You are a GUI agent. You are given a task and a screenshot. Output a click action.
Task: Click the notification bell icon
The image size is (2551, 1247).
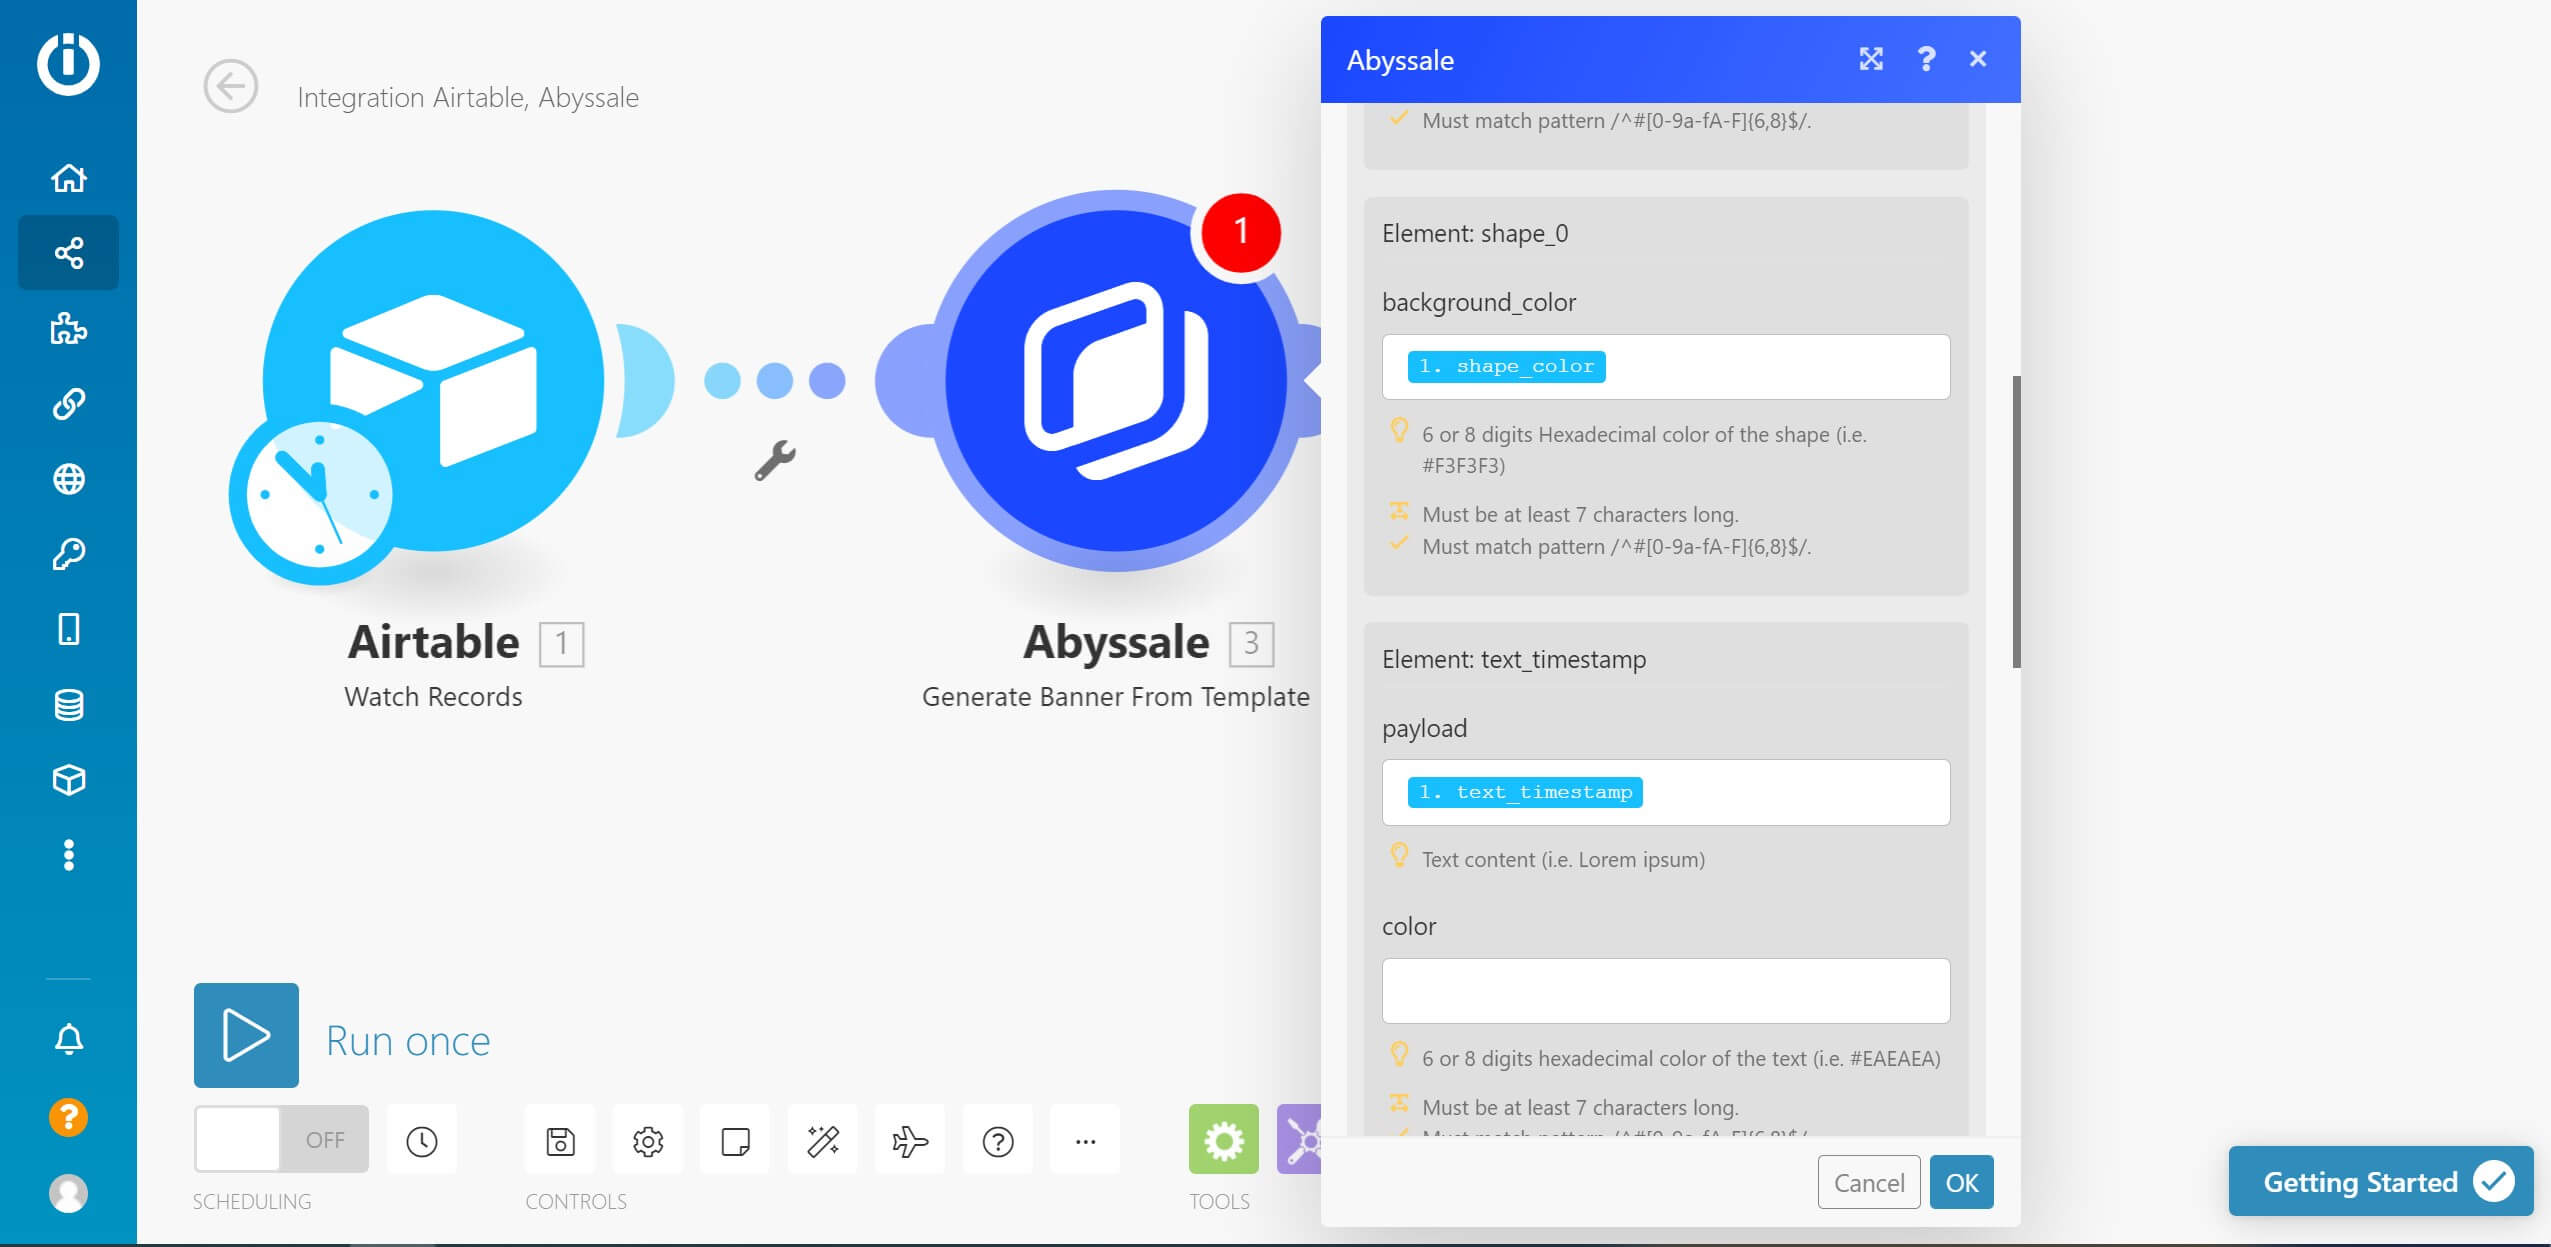tap(67, 1037)
